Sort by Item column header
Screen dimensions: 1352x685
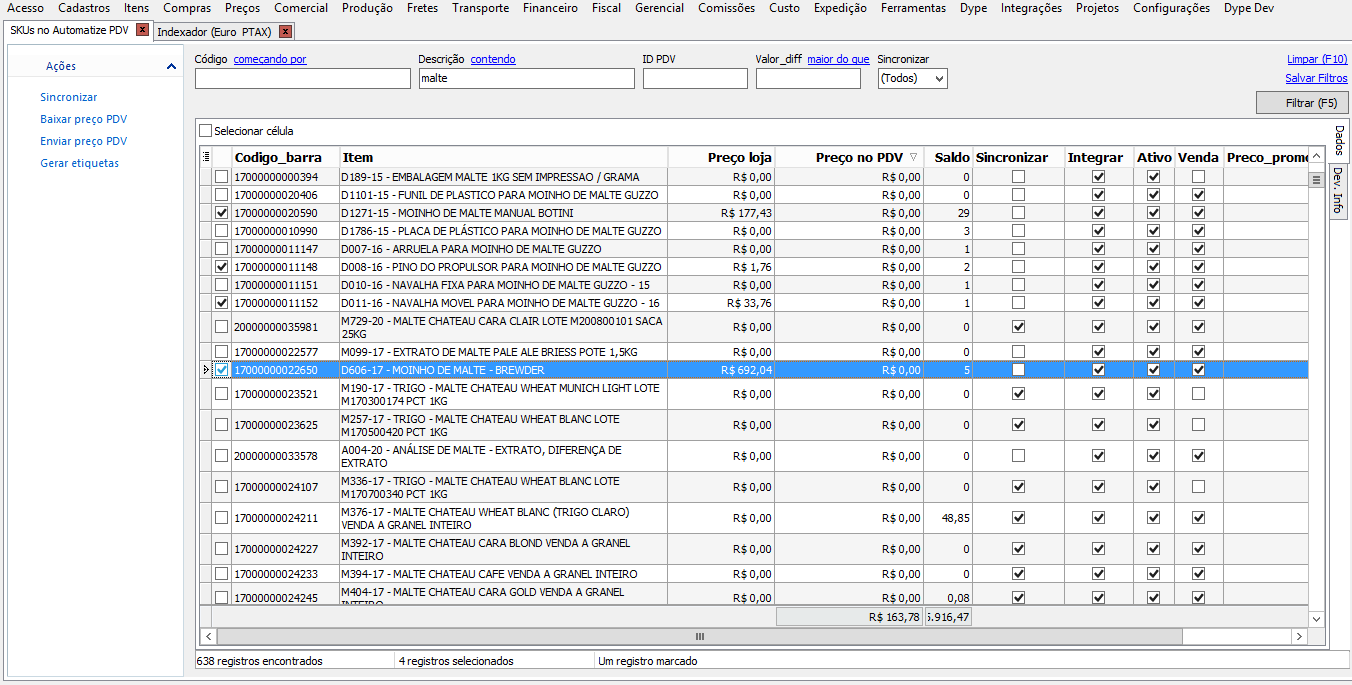click(504, 157)
